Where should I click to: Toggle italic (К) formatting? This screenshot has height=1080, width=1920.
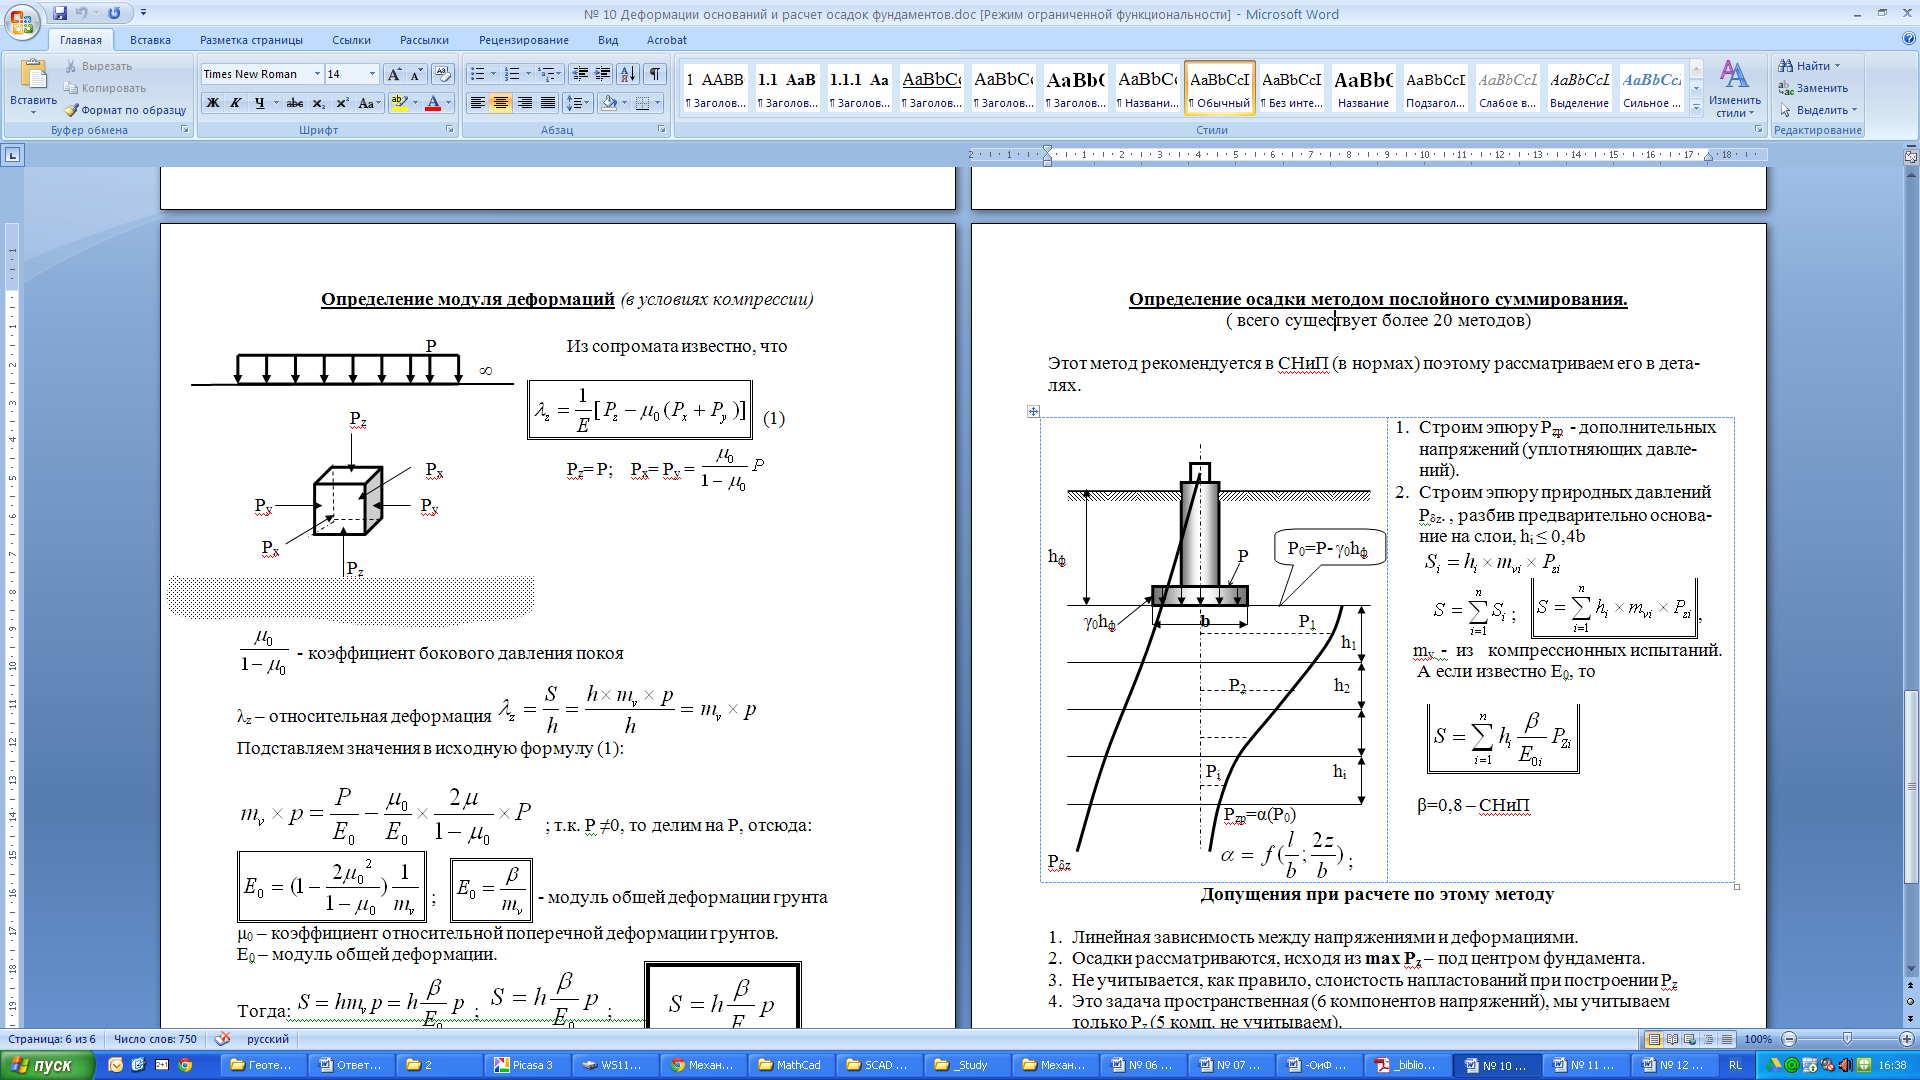[236, 103]
